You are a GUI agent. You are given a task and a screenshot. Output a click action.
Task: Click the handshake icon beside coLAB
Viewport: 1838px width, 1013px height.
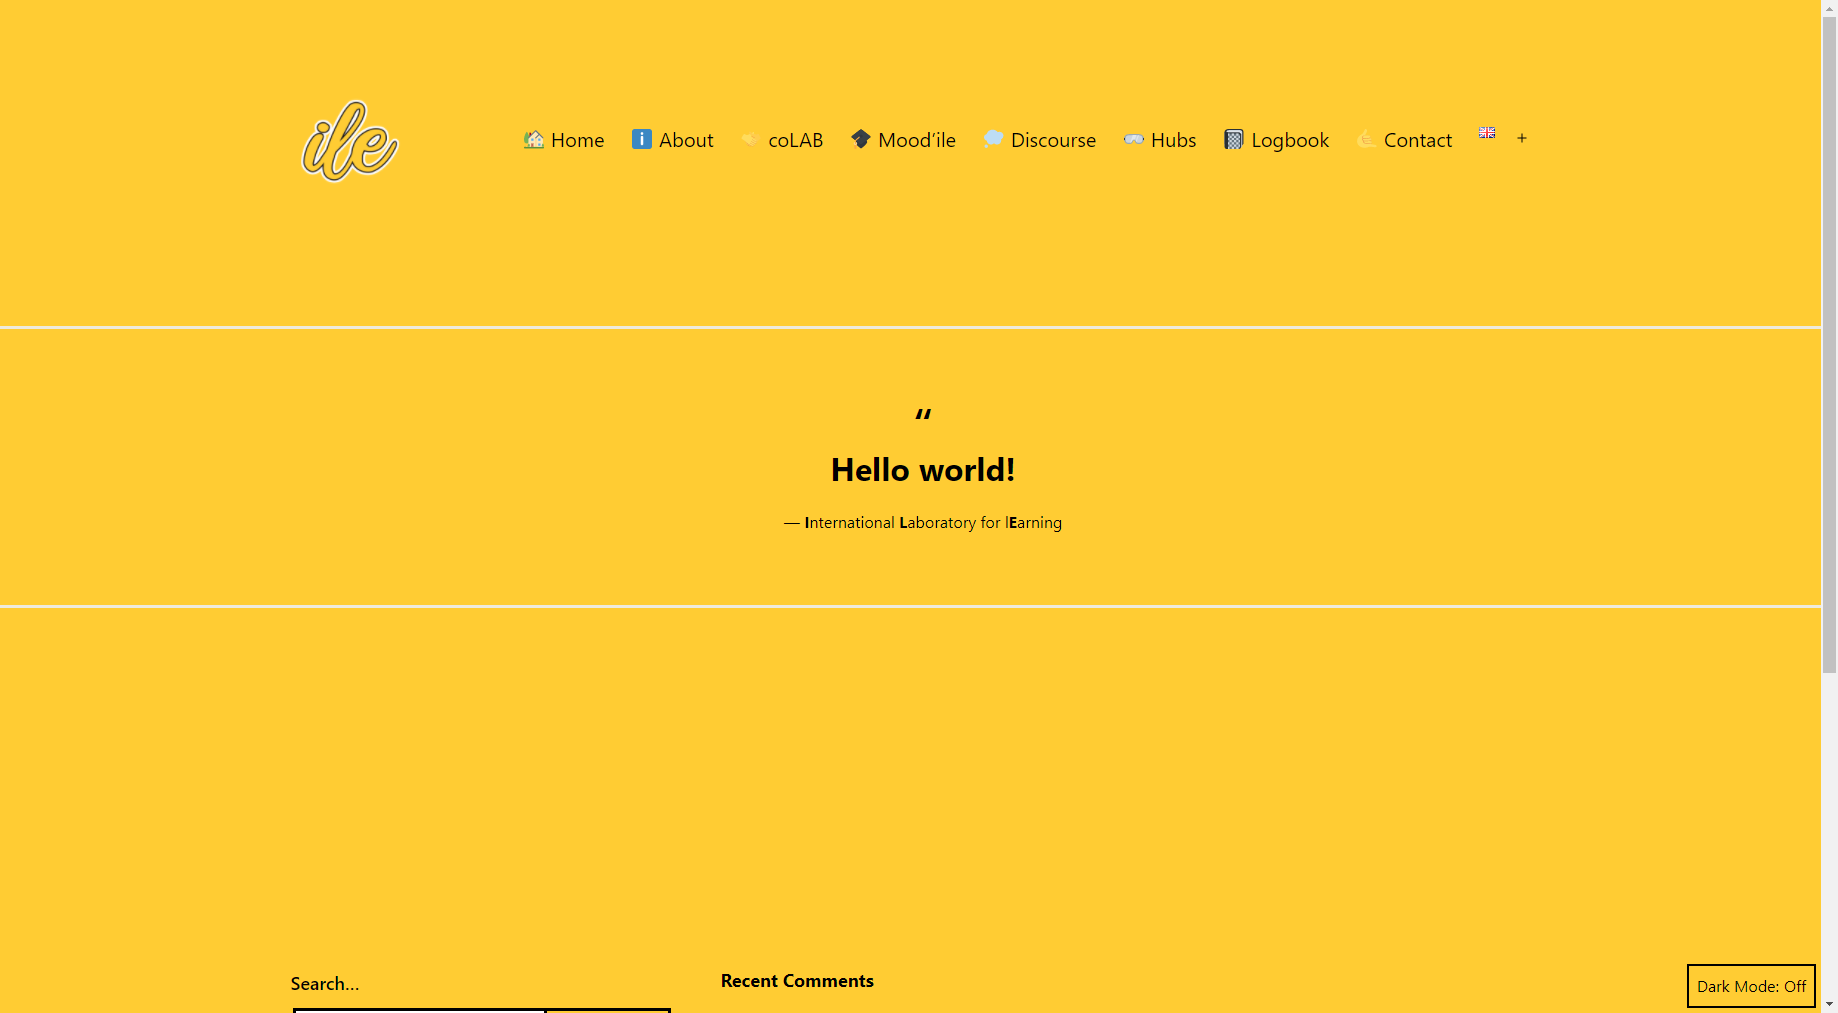750,140
